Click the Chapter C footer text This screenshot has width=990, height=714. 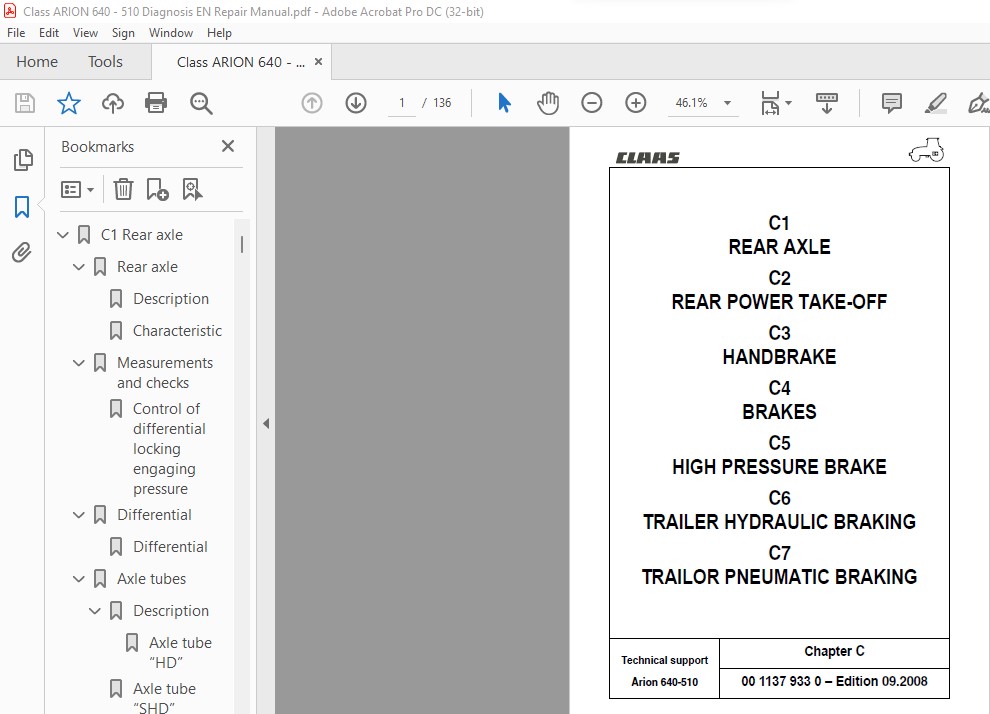pyautogui.click(x=834, y=651)
